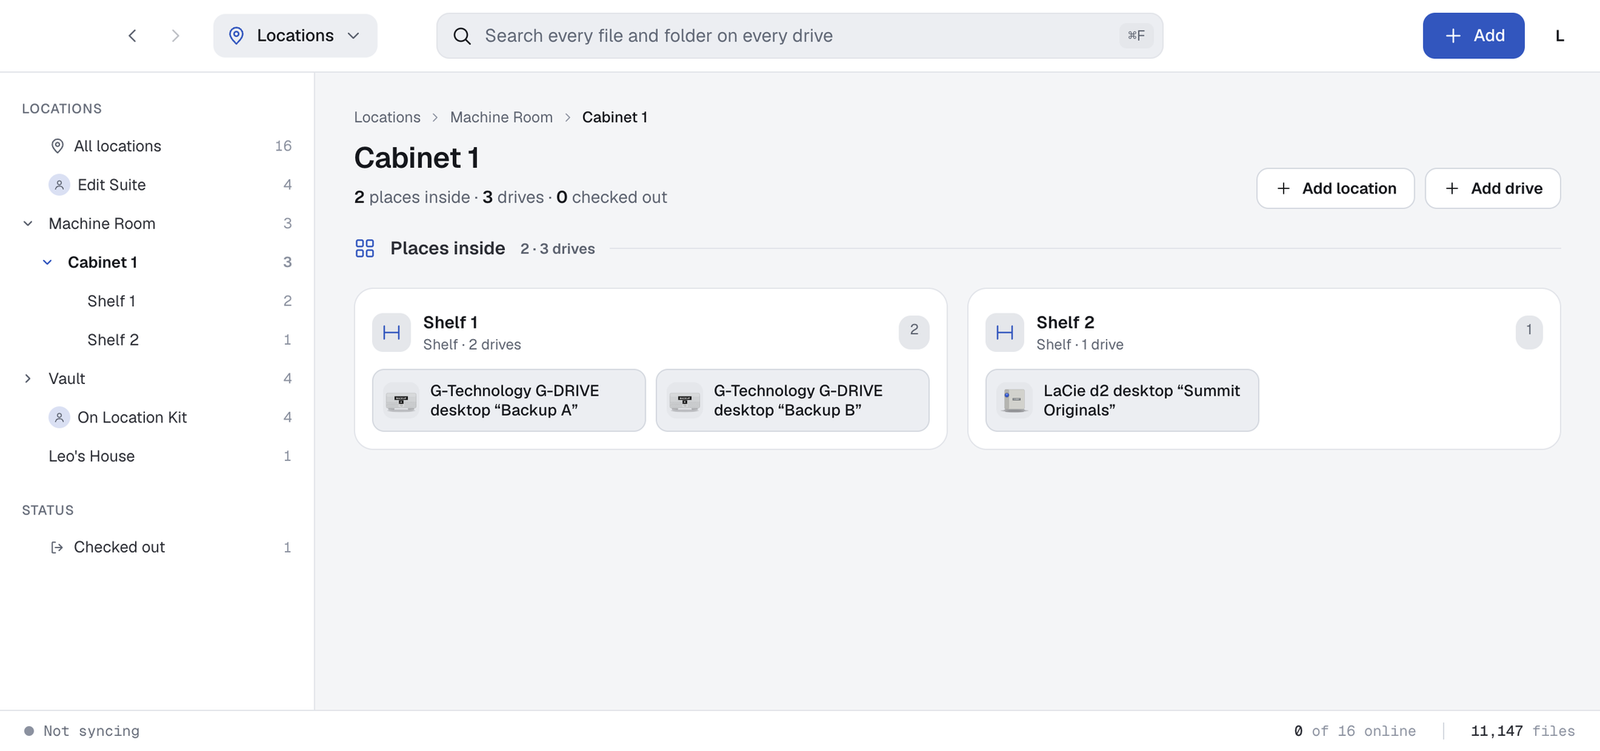Click the Backup B drive icon
1600x751 pixels.
pos(685,401)
